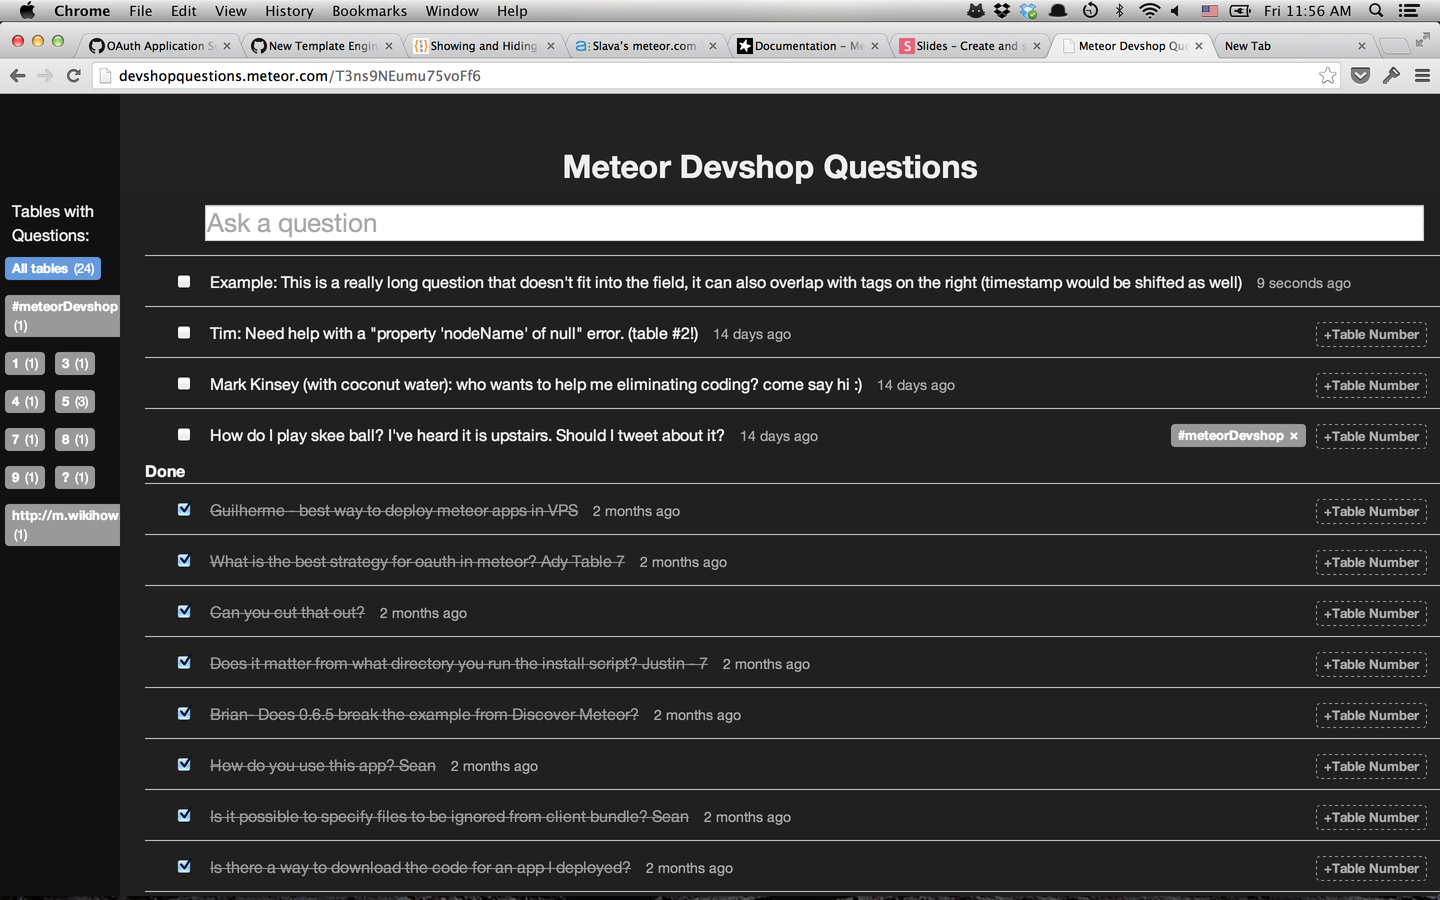Bookmark this page with the star icon
The width and height of the screenshot is (1440, 900).
click(1327, 75)
